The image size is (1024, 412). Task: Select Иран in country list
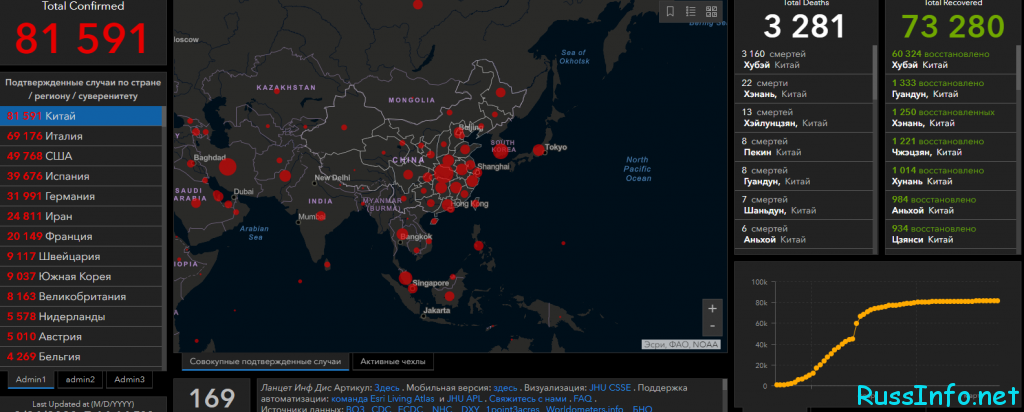pyautogui.click(x=81, y=216)
